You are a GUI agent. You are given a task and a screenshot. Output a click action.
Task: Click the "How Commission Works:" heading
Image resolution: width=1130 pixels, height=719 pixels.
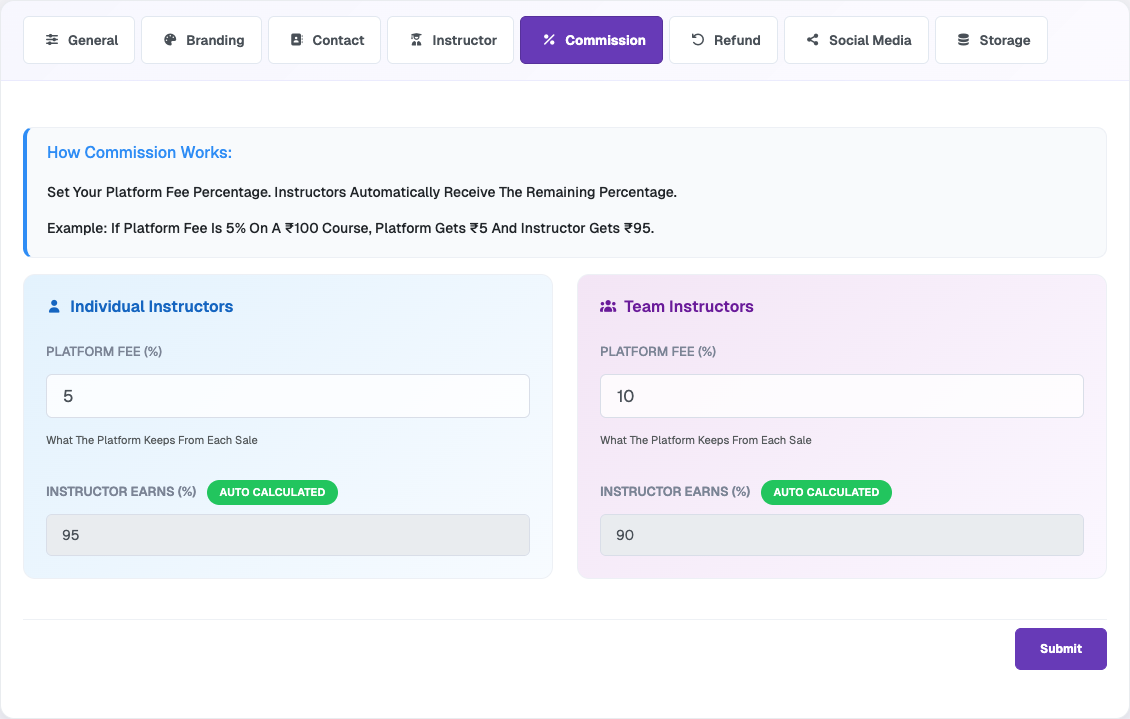pos(140,153)
